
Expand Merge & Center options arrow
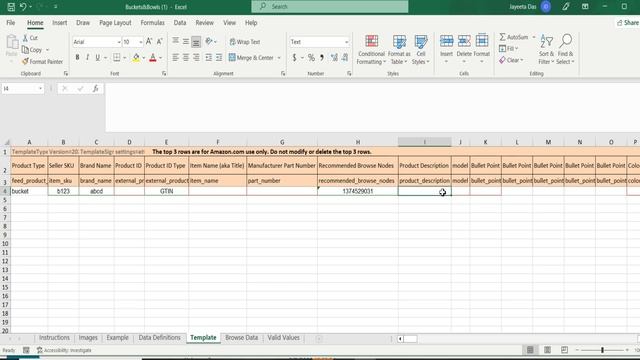click(279, 58)
